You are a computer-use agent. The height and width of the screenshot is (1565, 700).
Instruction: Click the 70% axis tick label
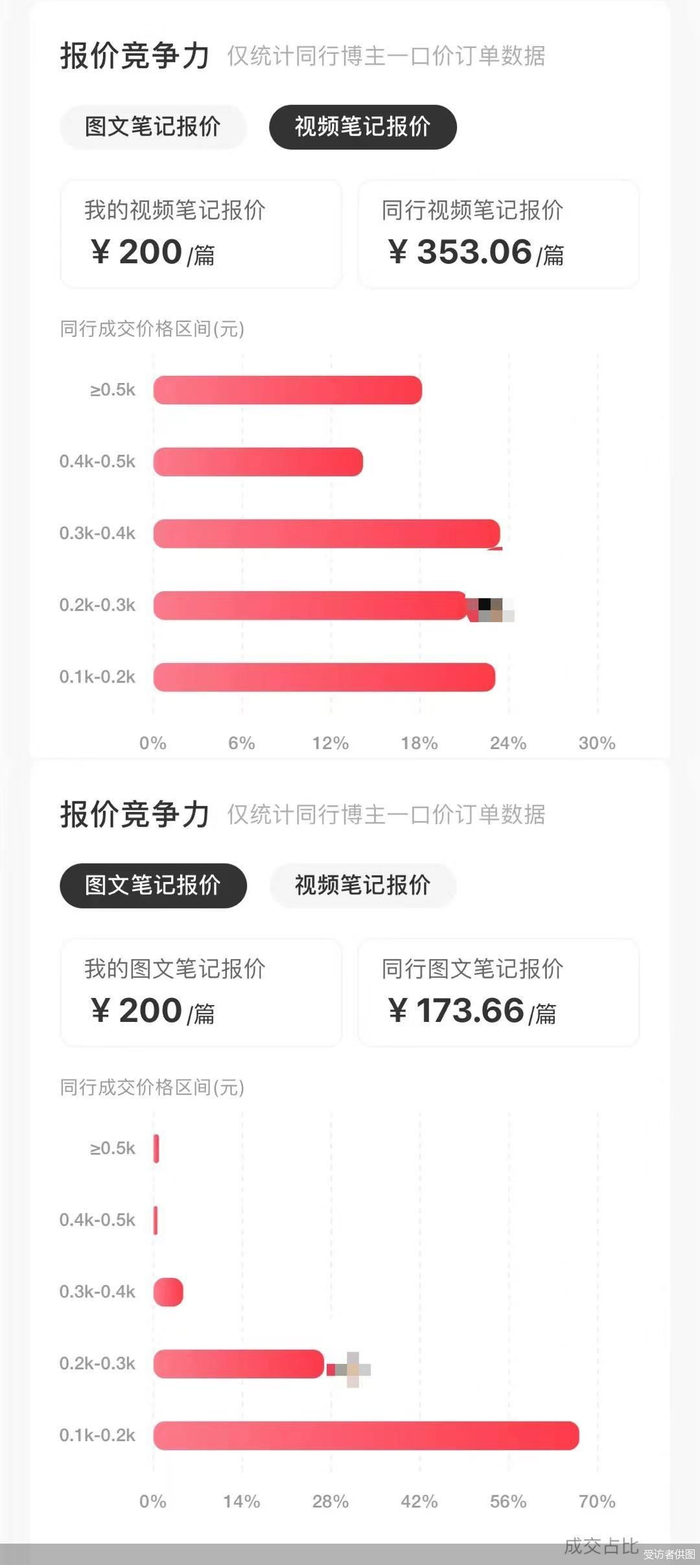pos(597,1501)
